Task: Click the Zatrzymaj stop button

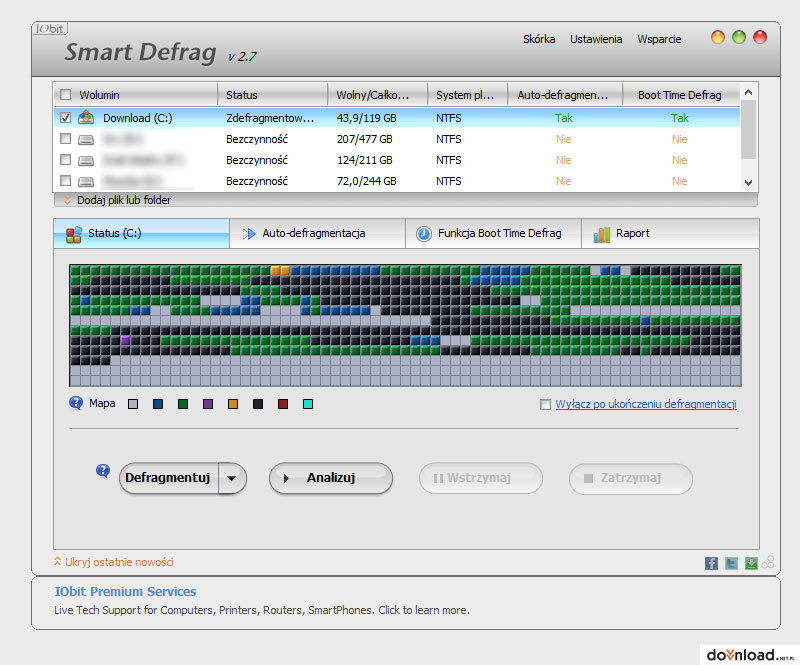Action: (x=631, y=478)
